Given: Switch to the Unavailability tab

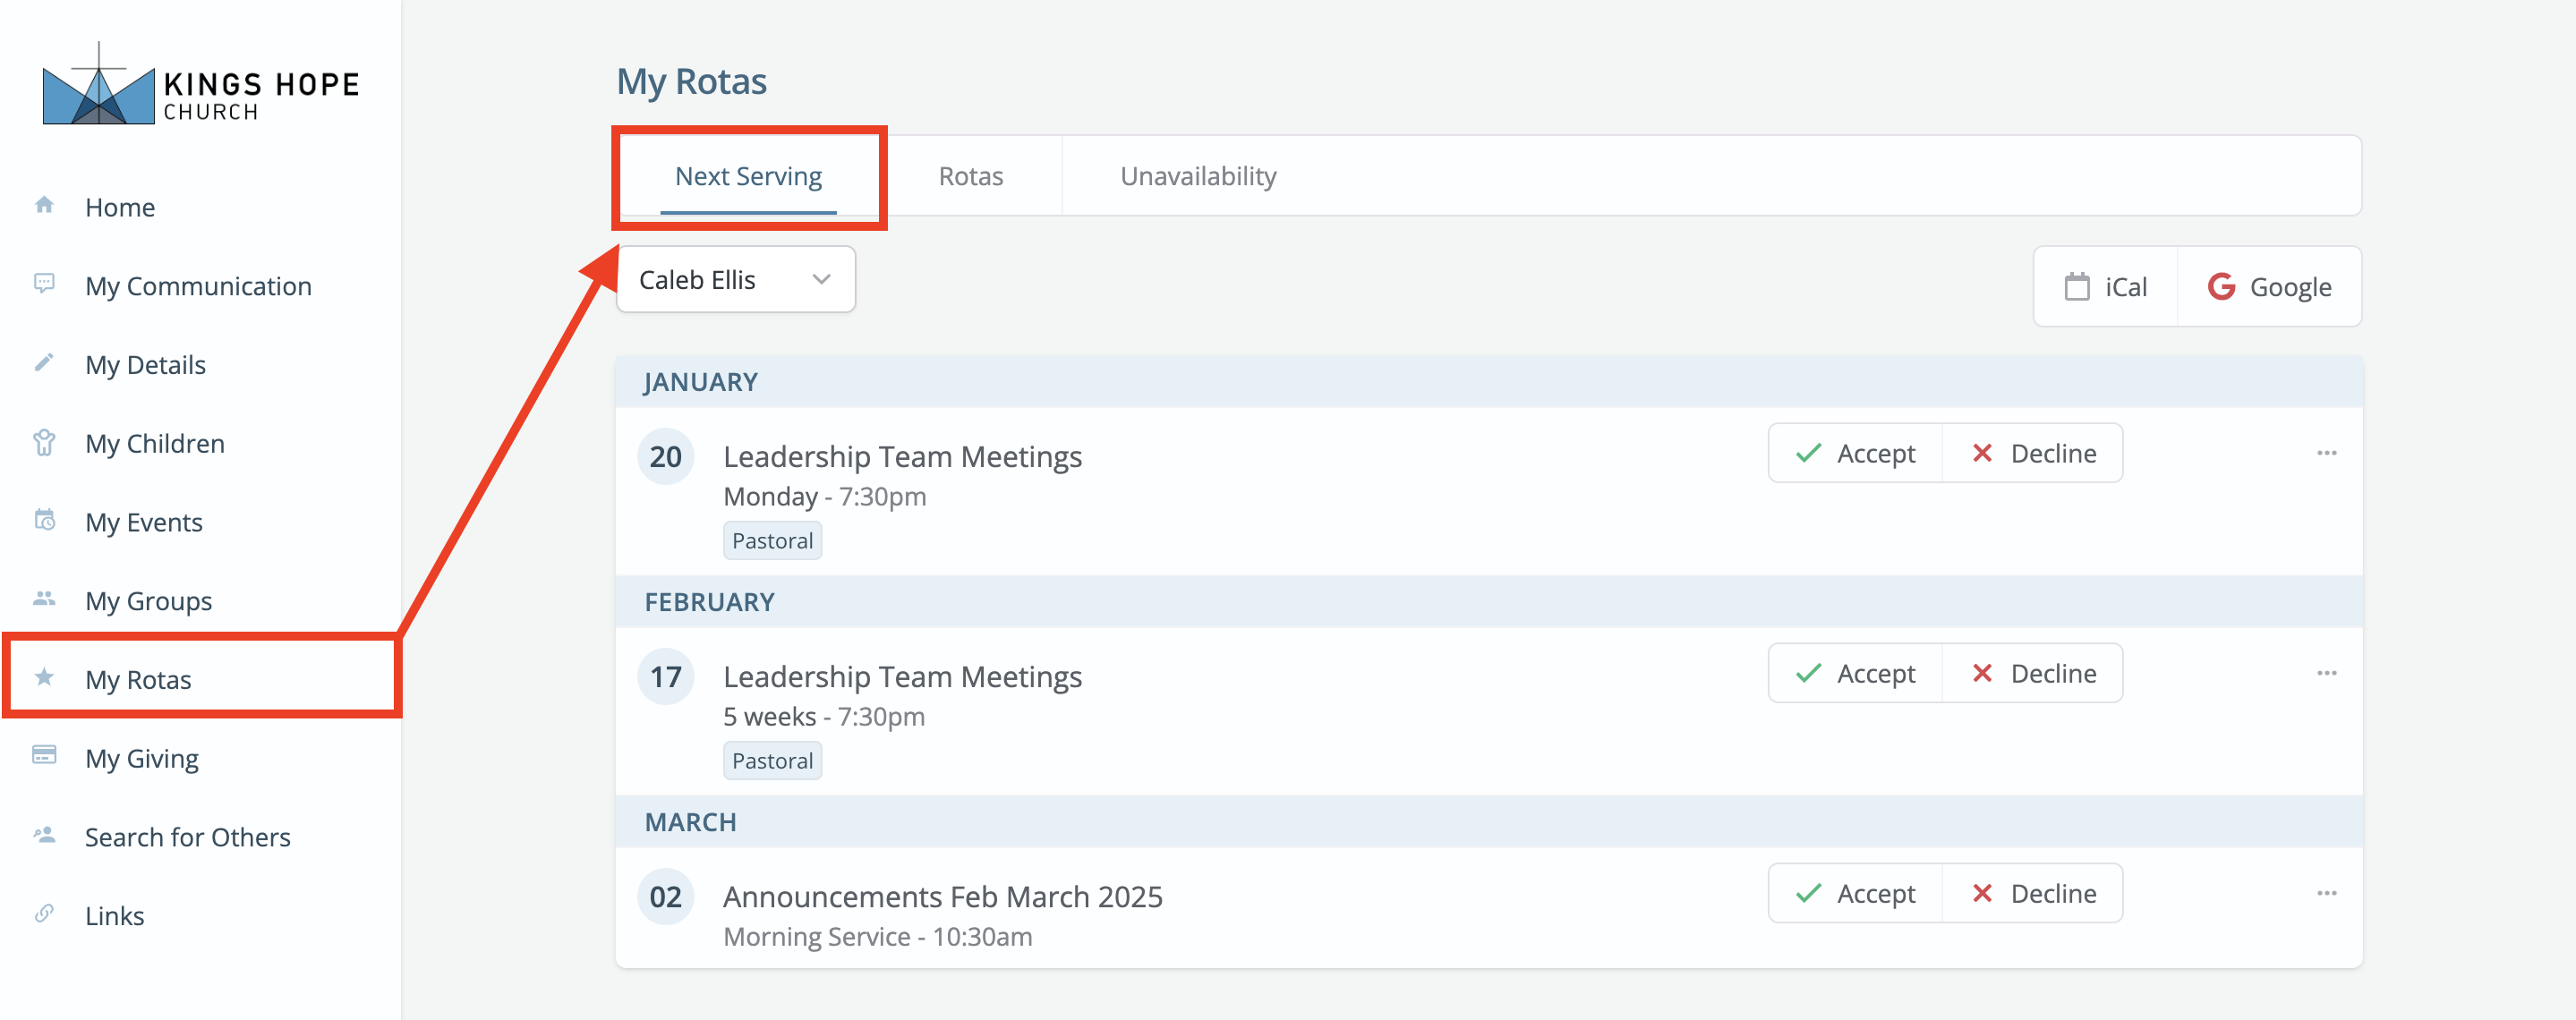Looking at the screenshot, I should pyautogui.click(x=1198, y=177).
